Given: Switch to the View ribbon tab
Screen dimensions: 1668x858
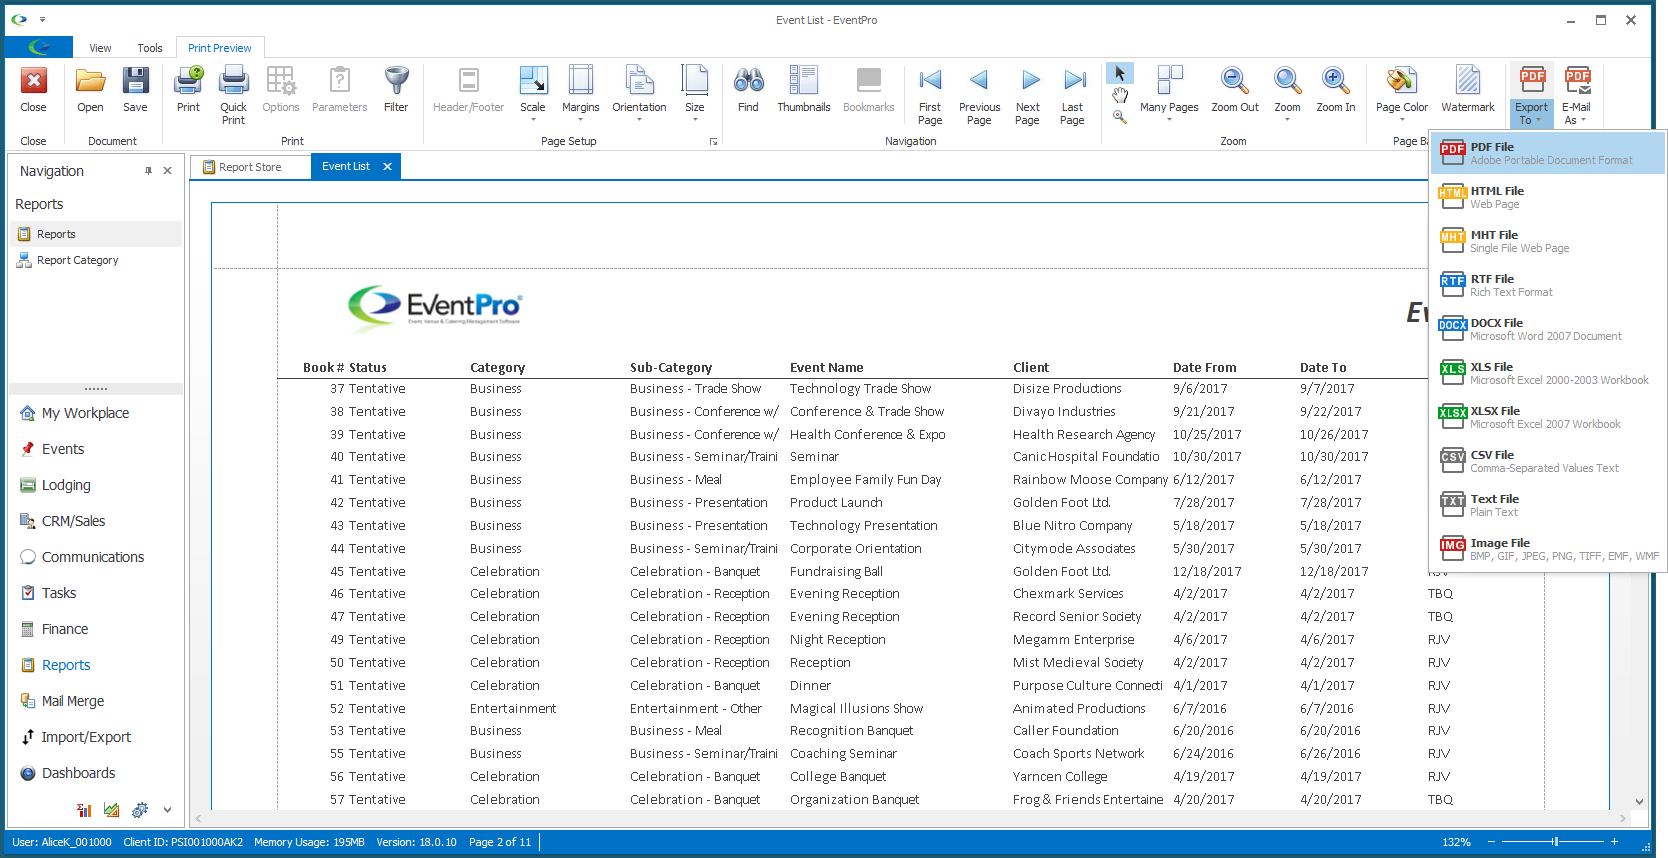Looking at the screenshot, I should [x=100, y=48].
